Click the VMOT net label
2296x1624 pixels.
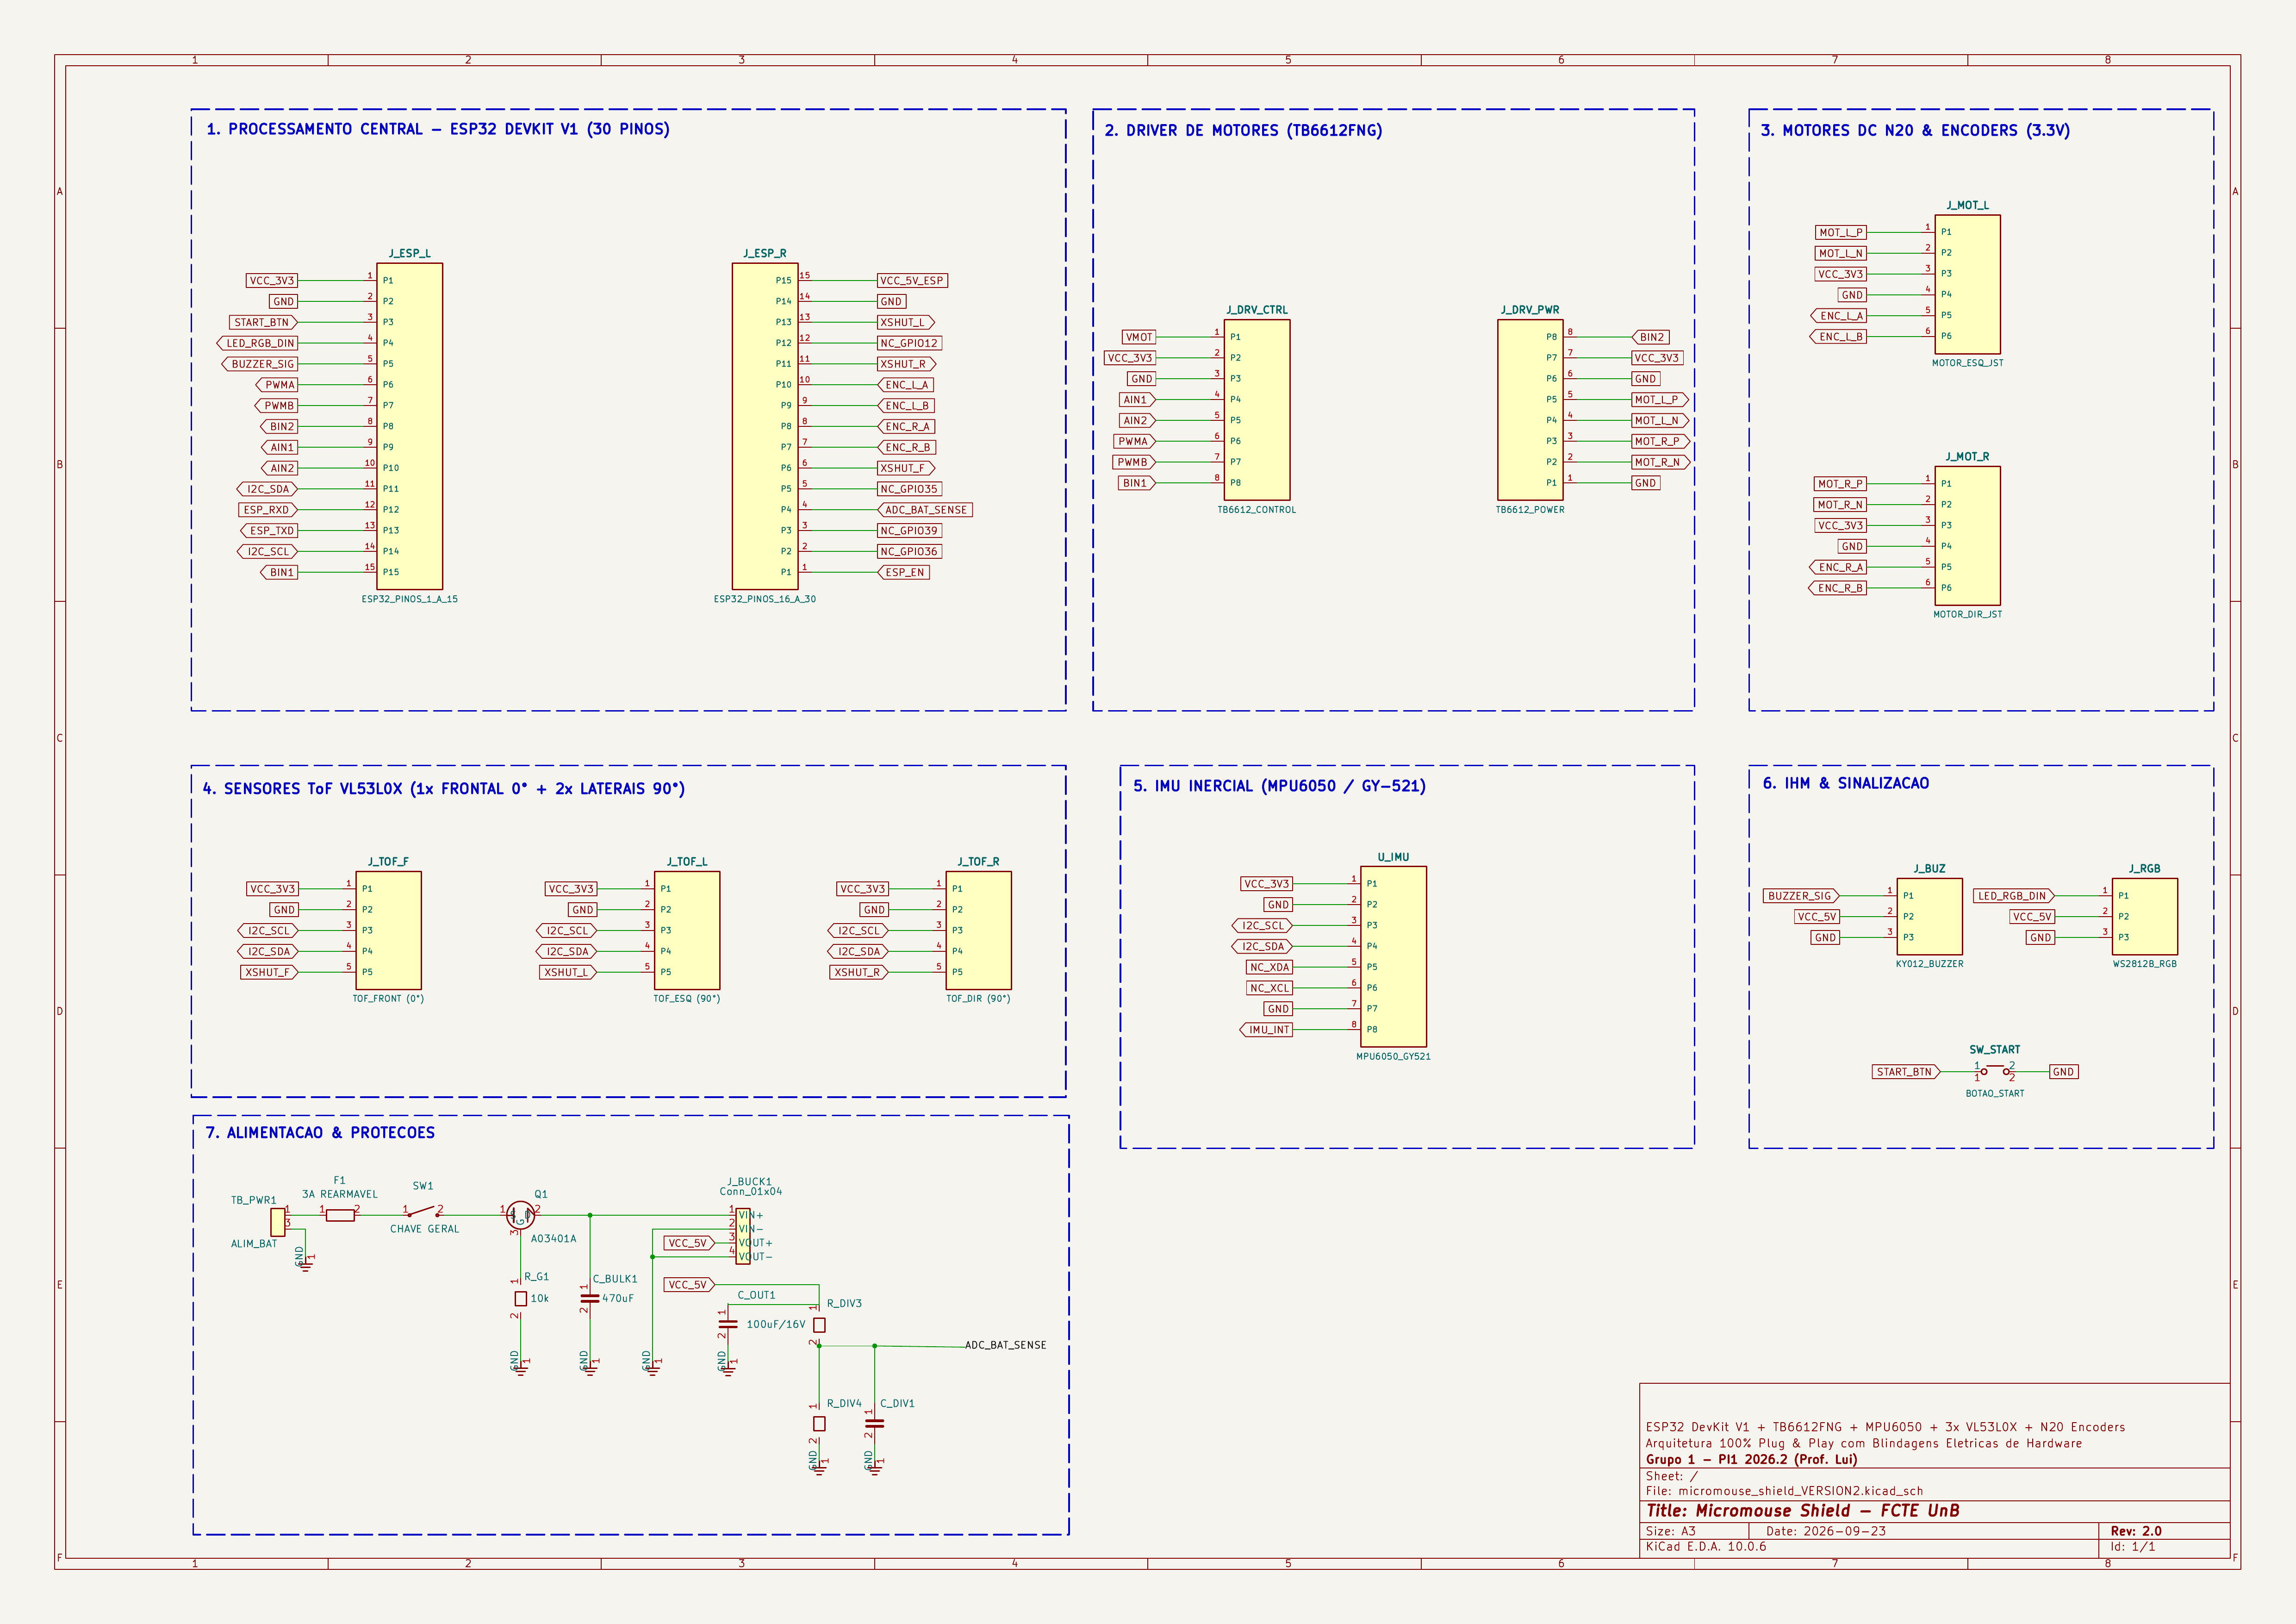tap(1139, 337)
